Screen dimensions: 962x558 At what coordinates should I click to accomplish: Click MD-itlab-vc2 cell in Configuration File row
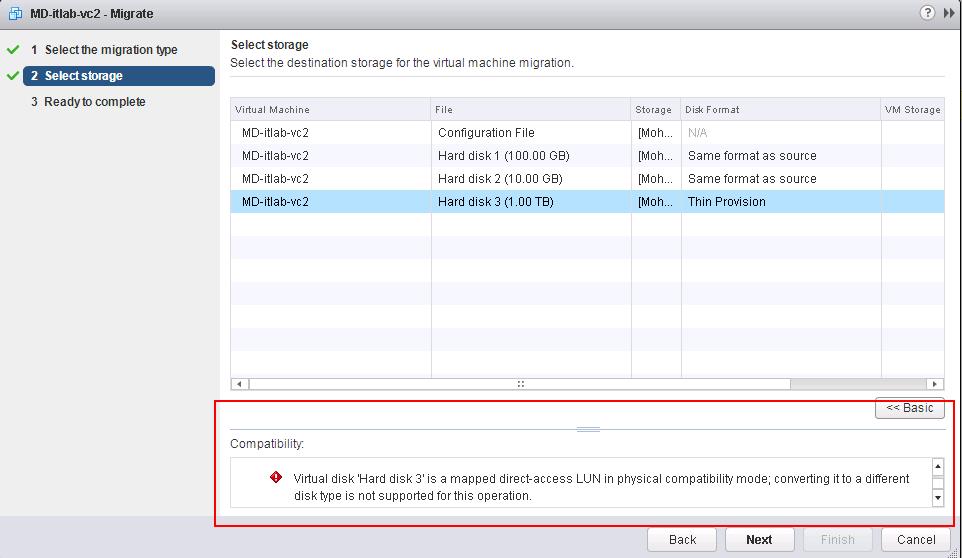pyautogui.click(x=331, y=132)
